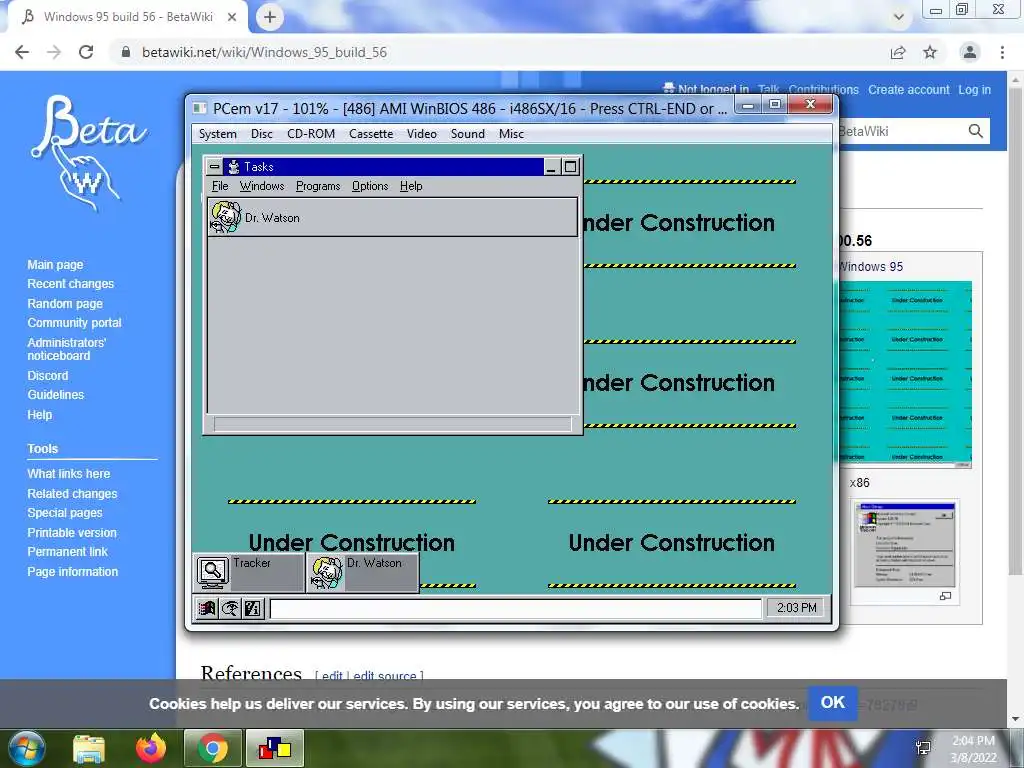
Task: Switch to PCem taskbar button
Action: pos(275,748)
